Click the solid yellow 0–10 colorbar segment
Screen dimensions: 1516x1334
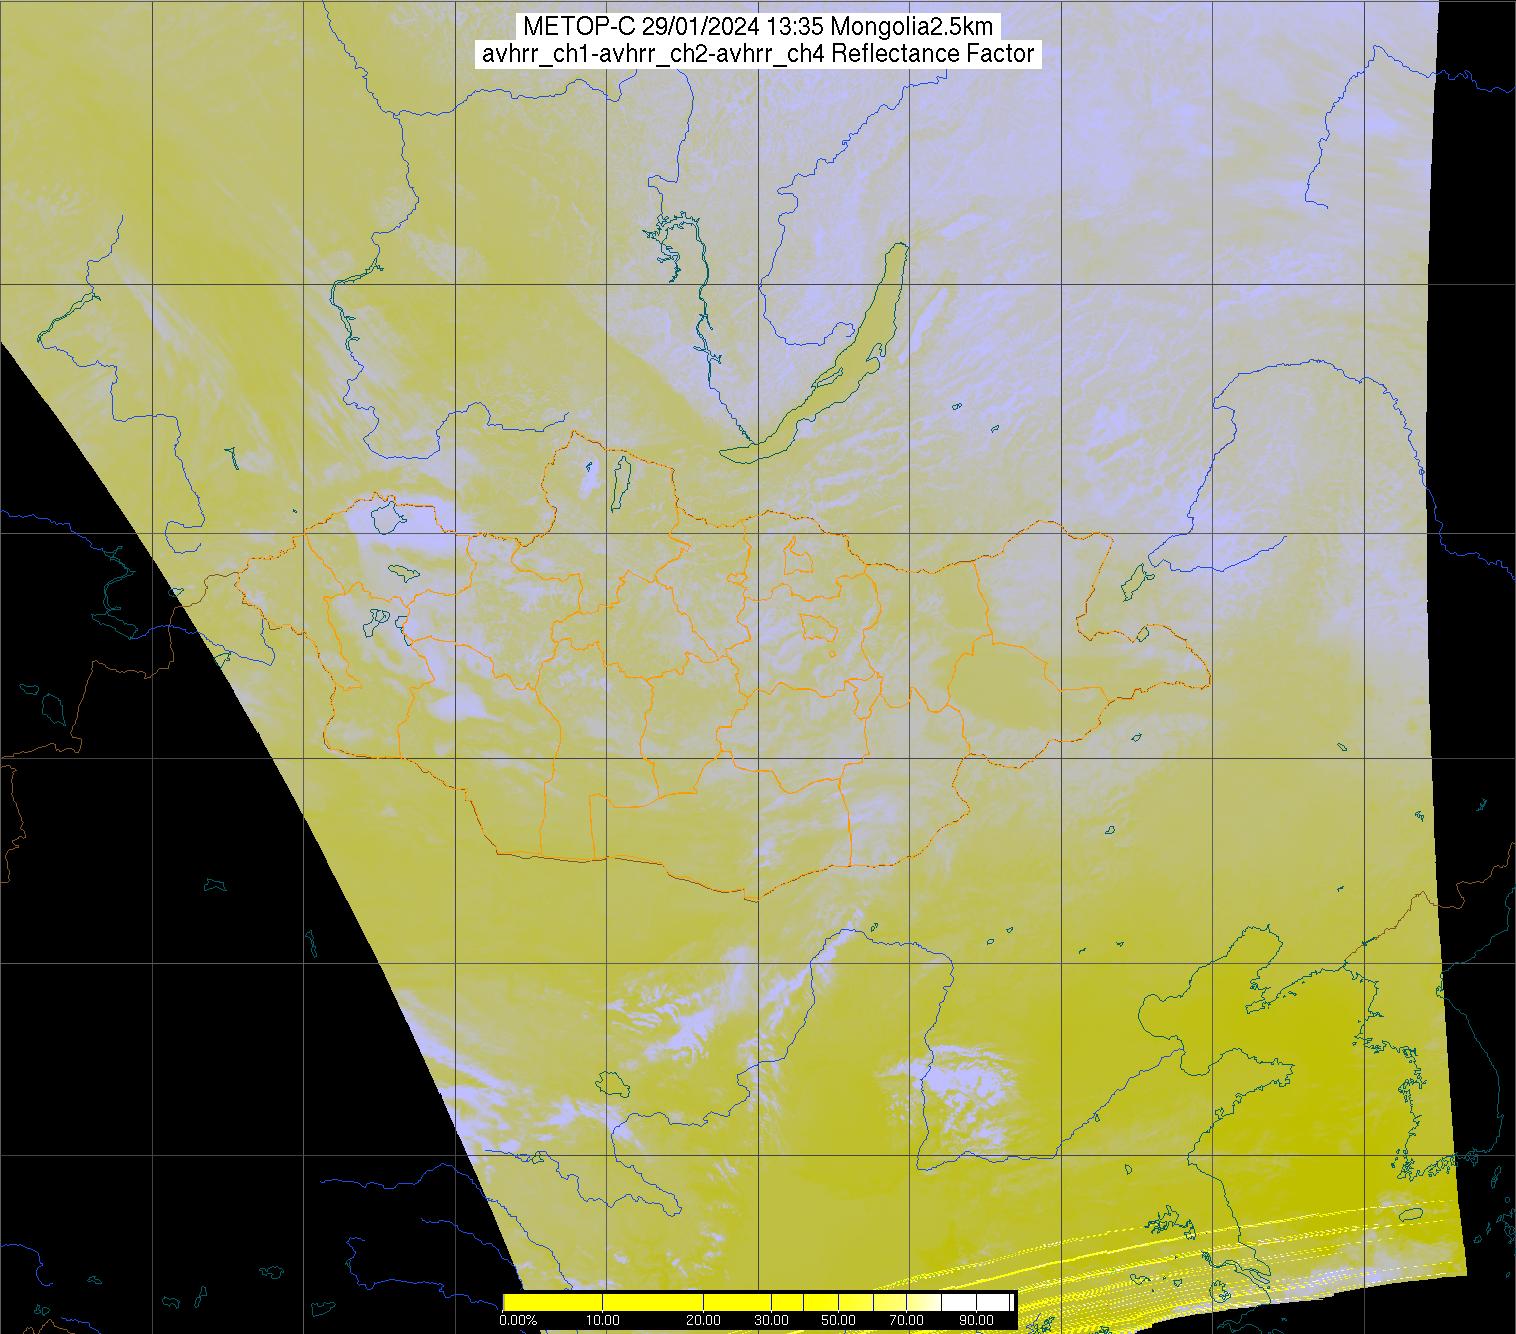553,1302
